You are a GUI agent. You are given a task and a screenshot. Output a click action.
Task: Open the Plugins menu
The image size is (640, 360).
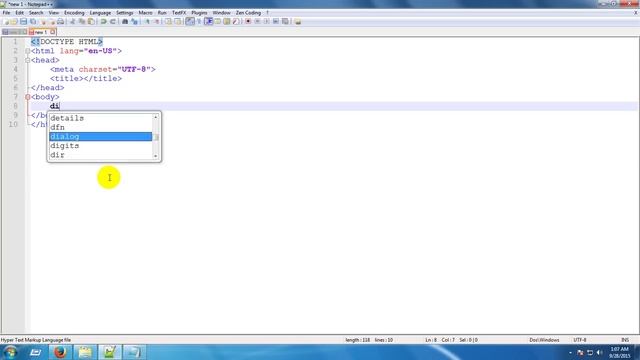point(199,13)
